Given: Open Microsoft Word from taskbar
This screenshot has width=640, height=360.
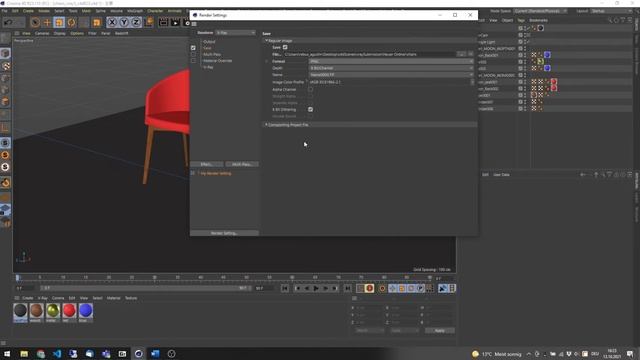Looking at the screenshot, I should 155,354.
